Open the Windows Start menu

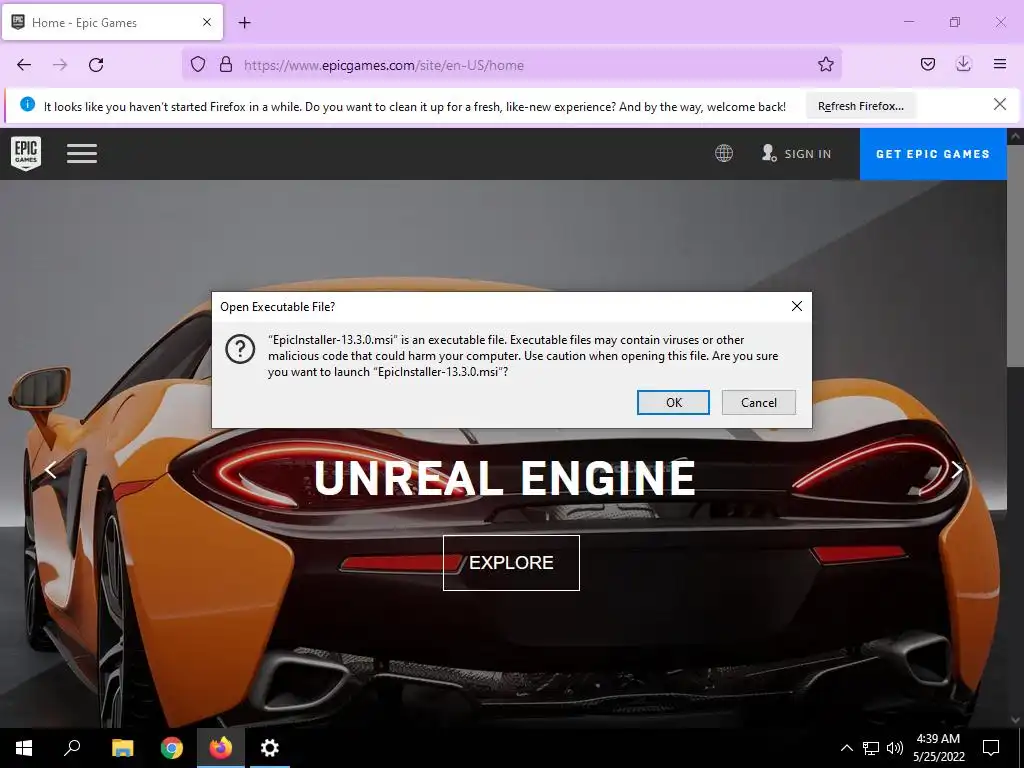click(x=24, y=748)
